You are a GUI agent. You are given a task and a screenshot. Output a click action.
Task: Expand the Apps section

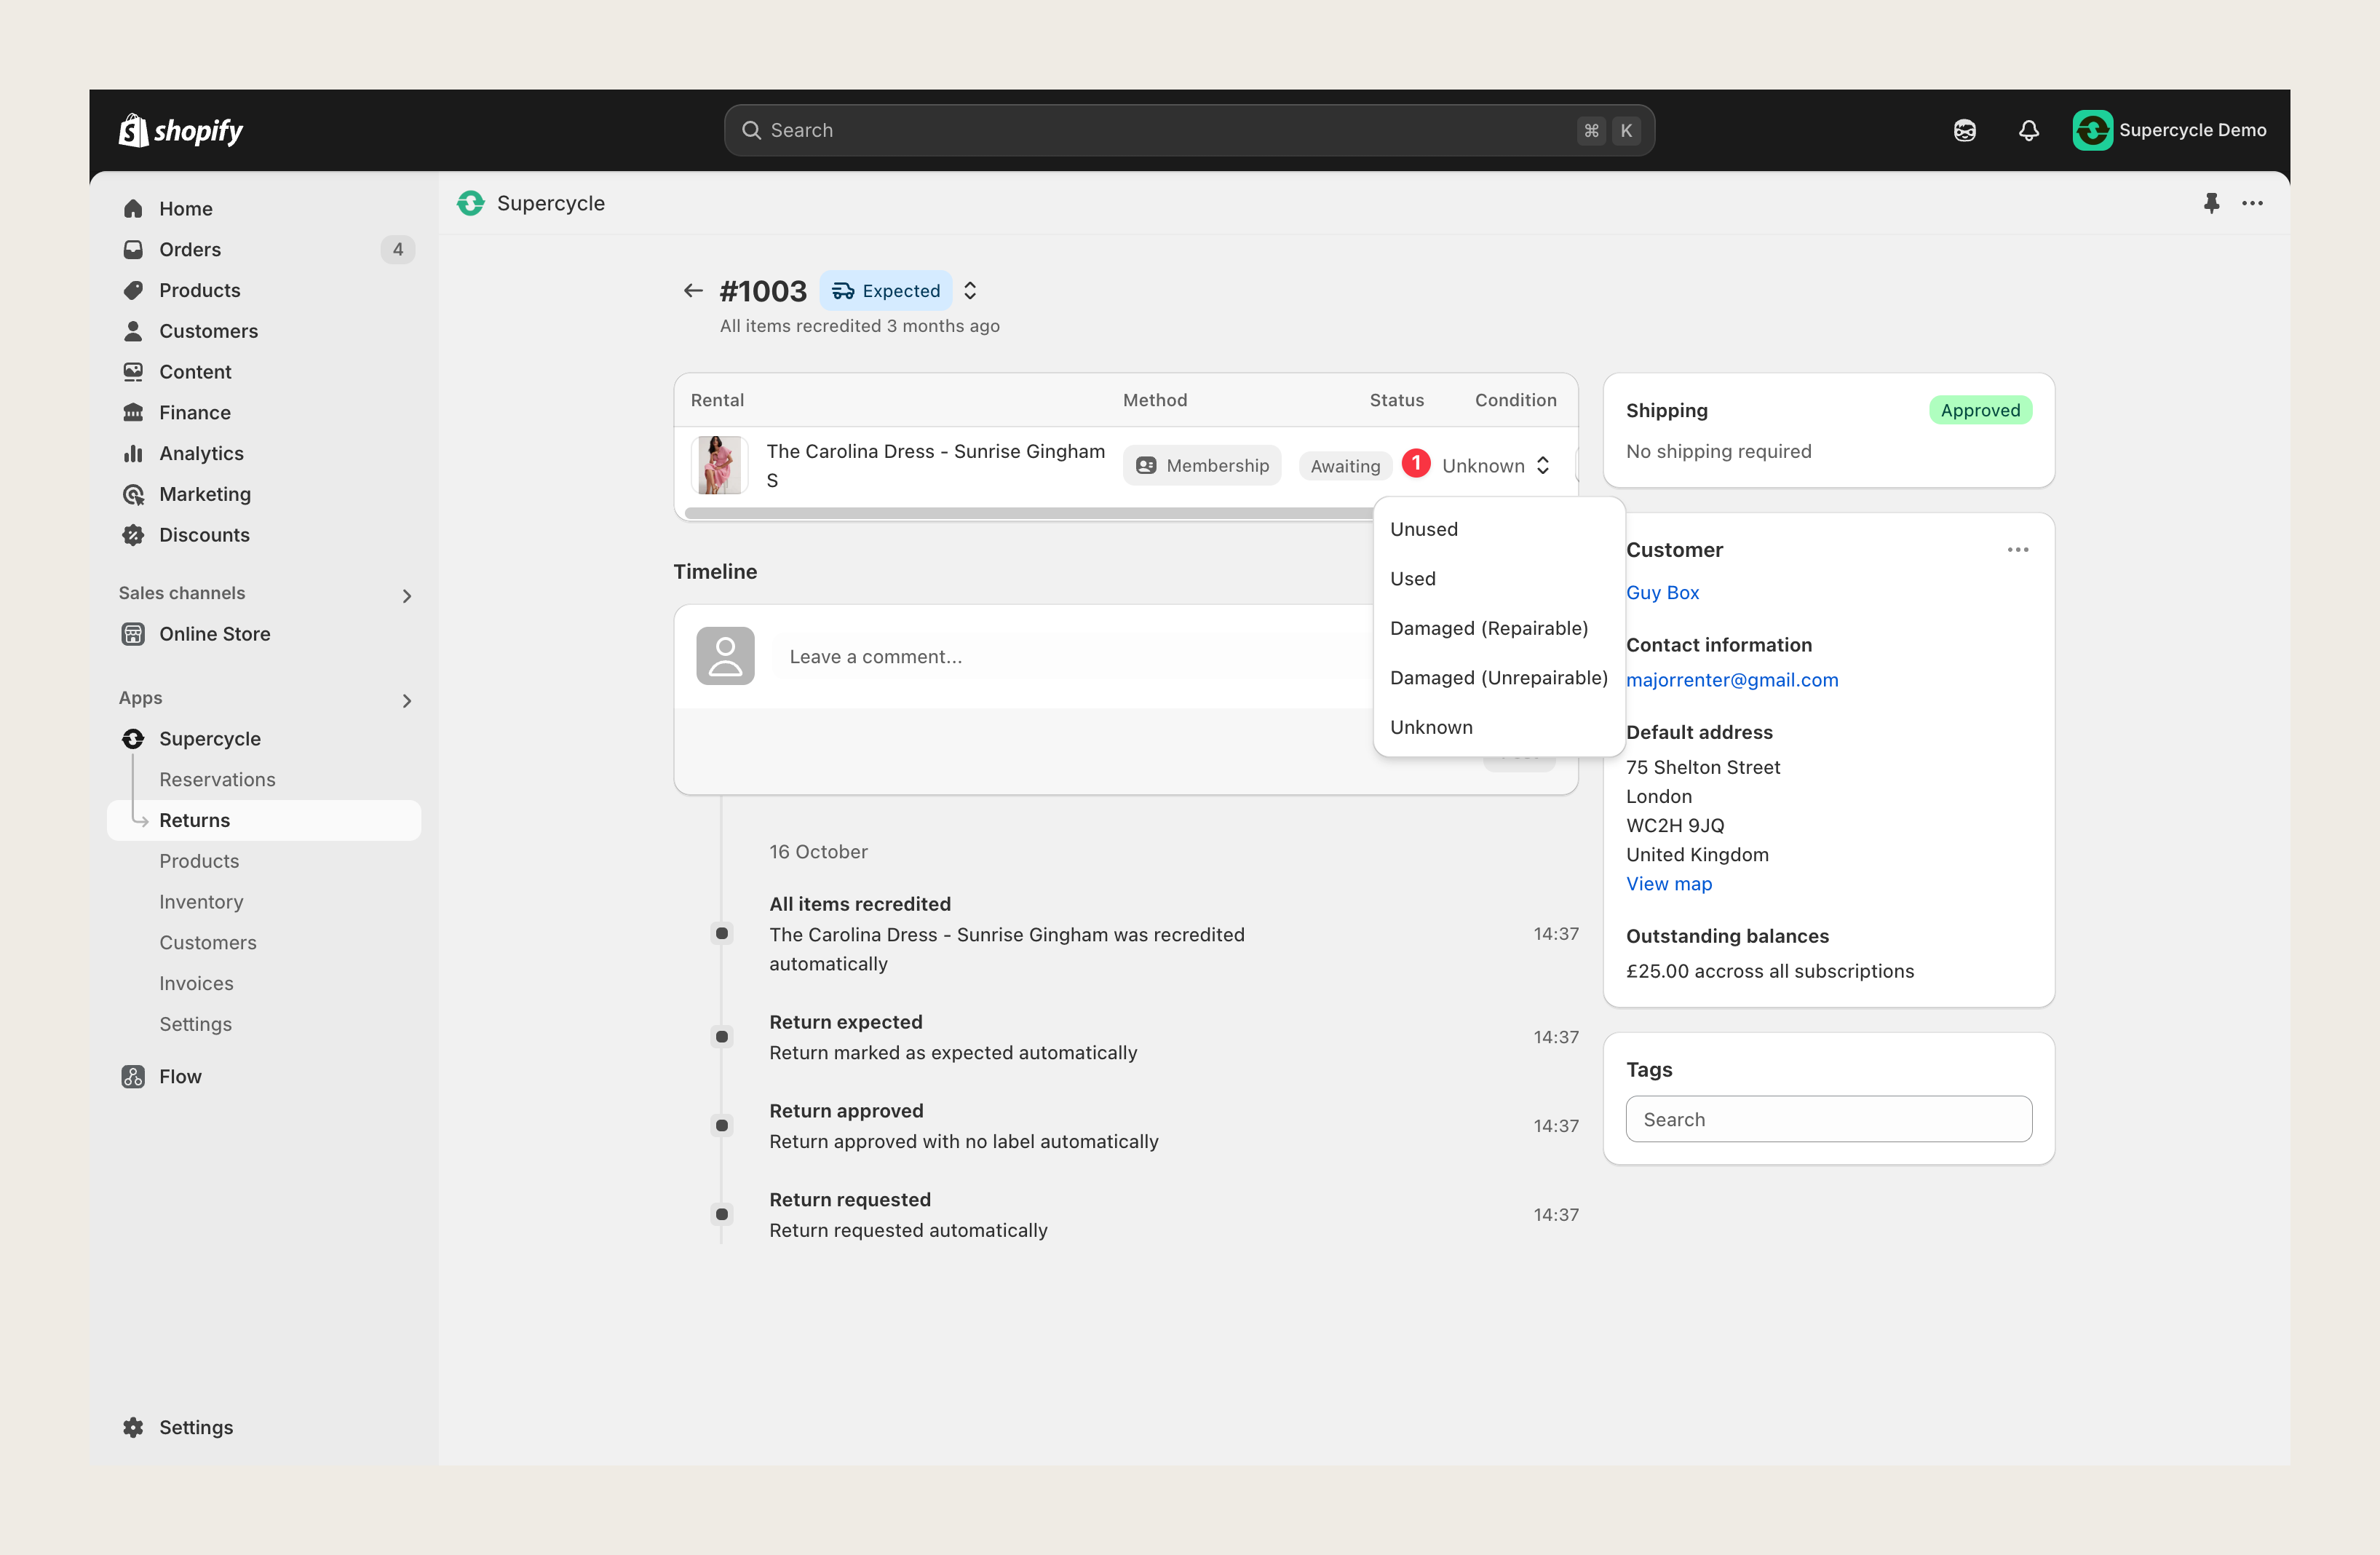[x=406, y=701]
